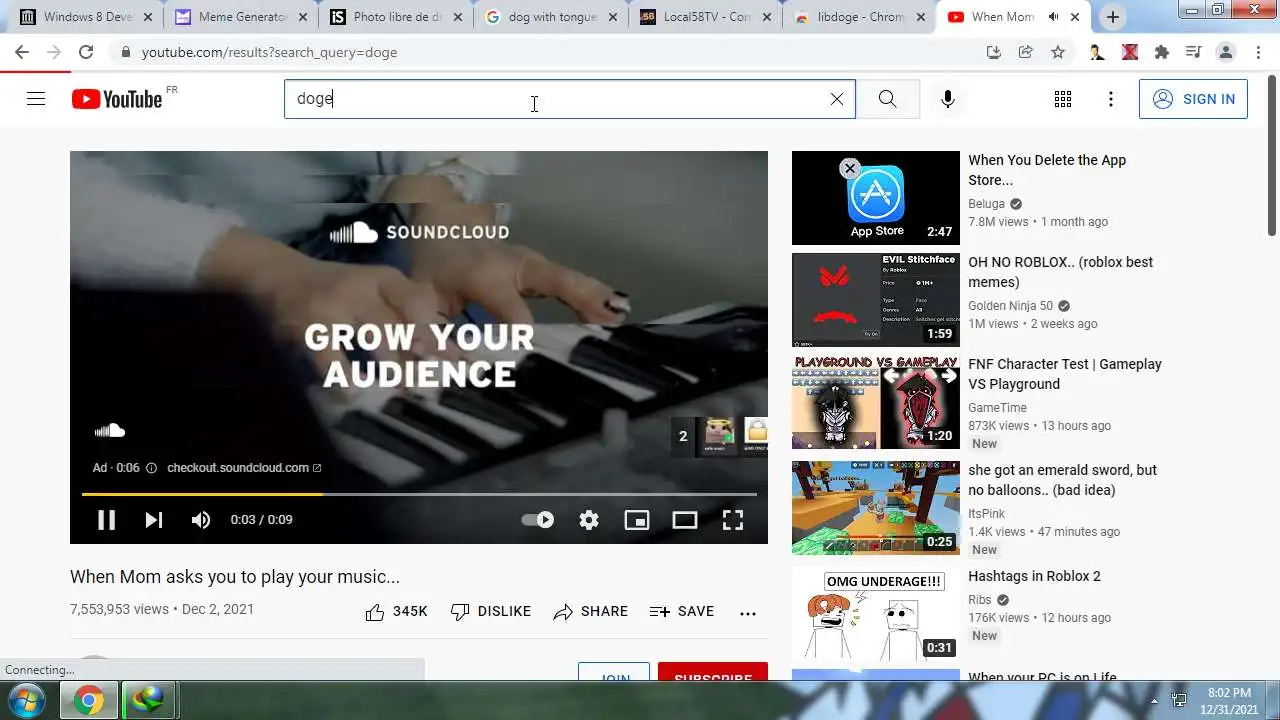Screen dimensions: 1280x720
Task: Like the video (345K)
Action: tap(396, 612)
